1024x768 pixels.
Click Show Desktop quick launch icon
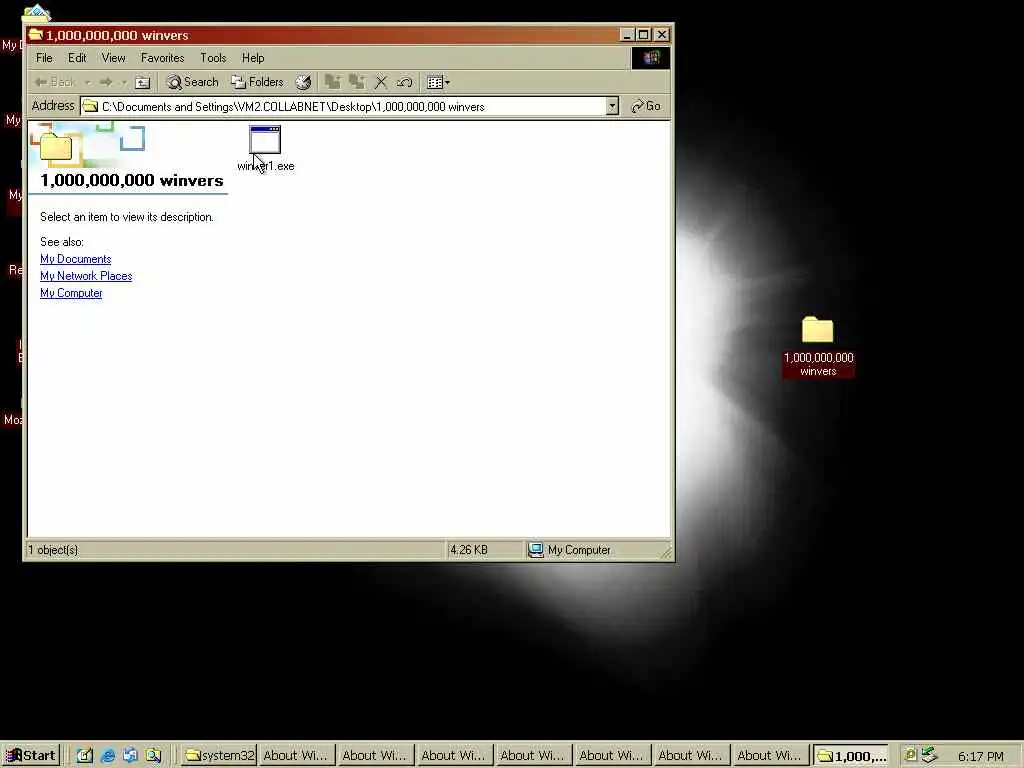[x=85, y=756]
